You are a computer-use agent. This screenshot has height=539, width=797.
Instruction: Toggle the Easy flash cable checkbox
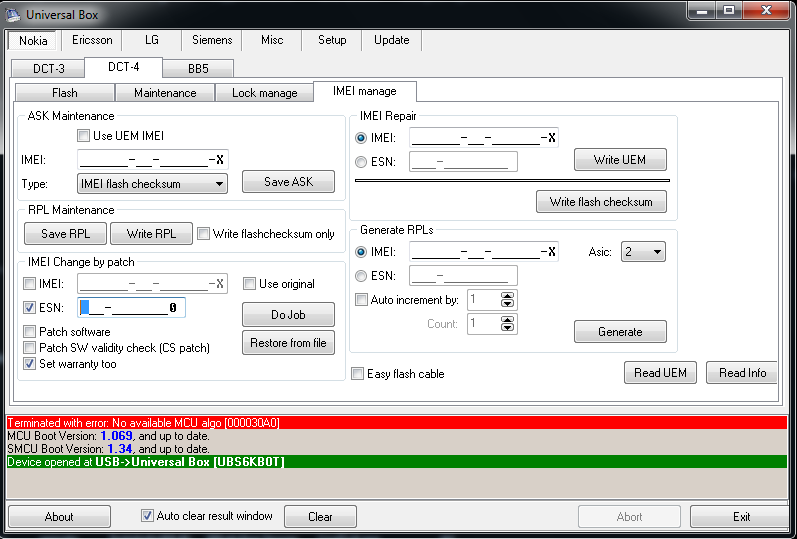(x=358, y=374)
